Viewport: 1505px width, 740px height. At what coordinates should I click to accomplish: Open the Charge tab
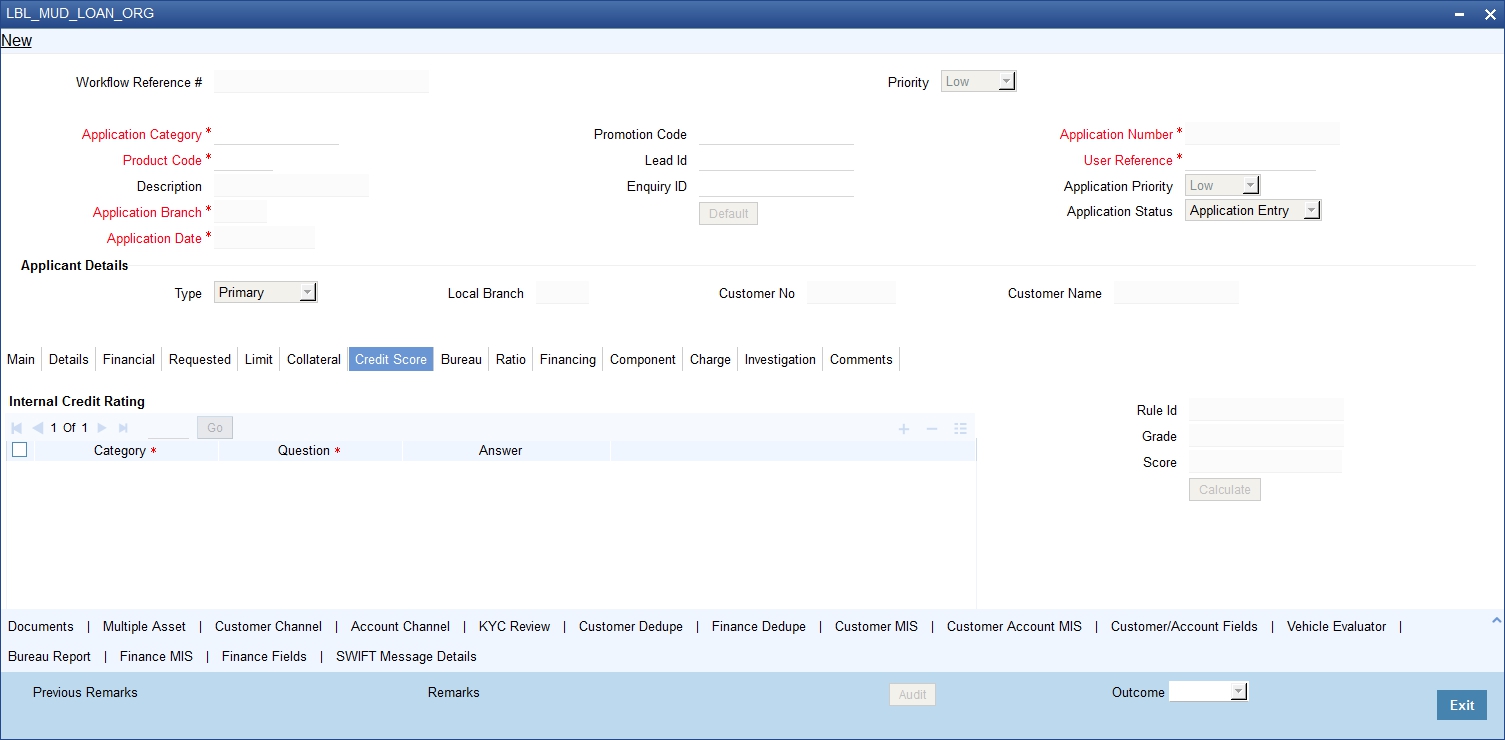[710, 359]
